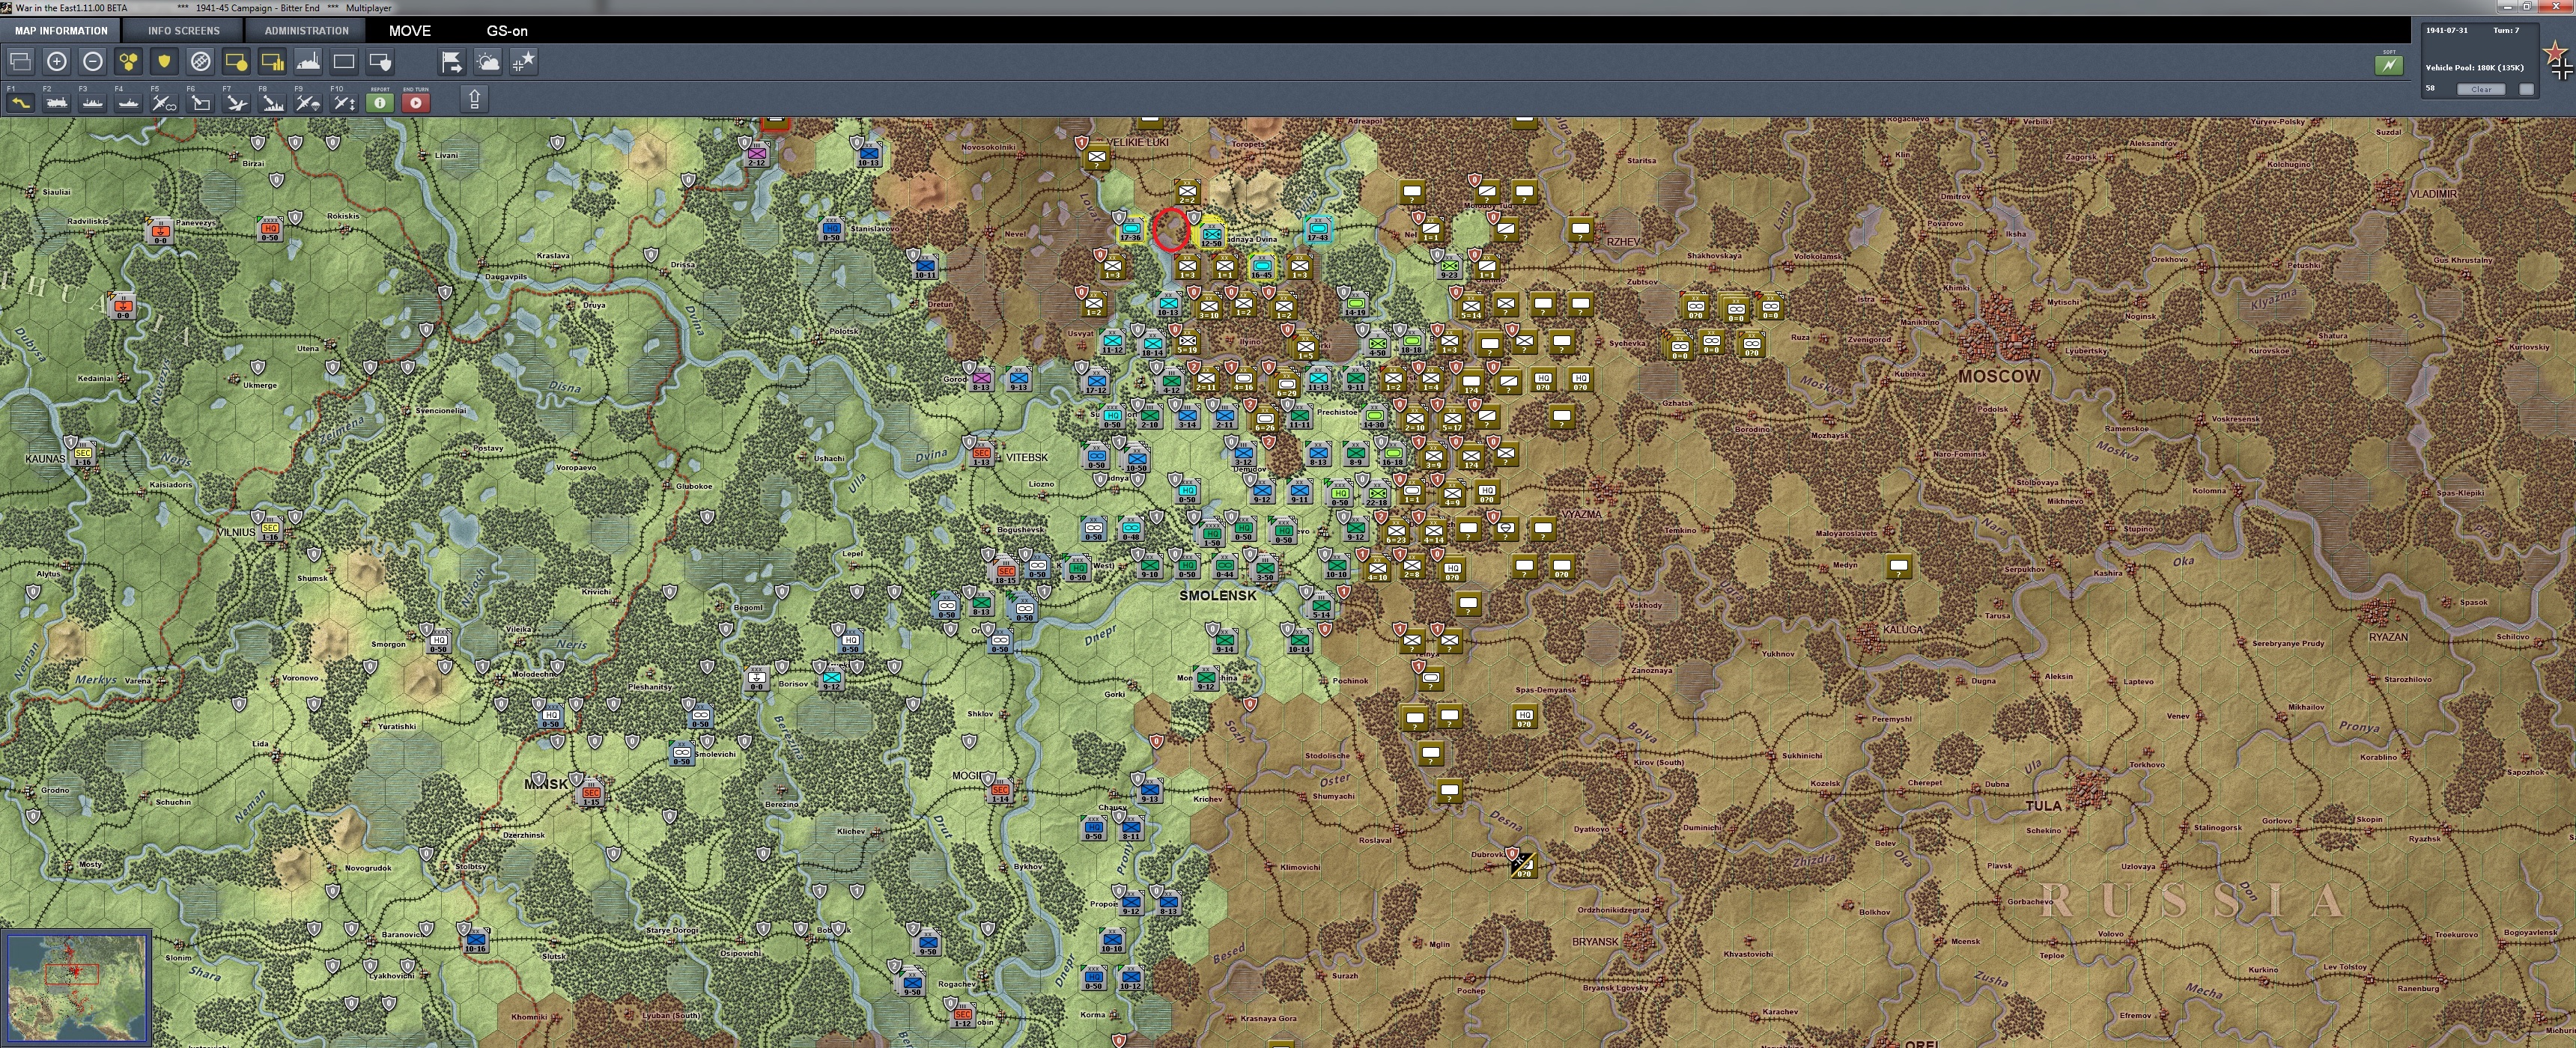Zoom in with the plus magnifier icon
The width and height of the screenshot is (2576, 1048).
pyautogui.click(x=57, y=62)
